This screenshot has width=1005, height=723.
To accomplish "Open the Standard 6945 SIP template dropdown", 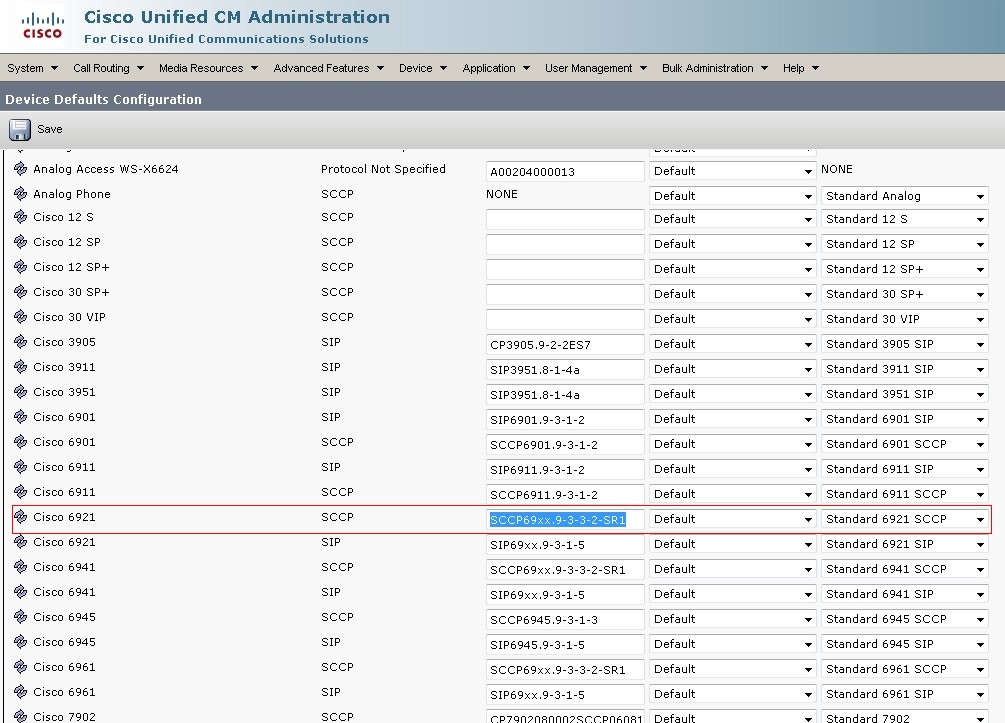I will click(904, 644).
